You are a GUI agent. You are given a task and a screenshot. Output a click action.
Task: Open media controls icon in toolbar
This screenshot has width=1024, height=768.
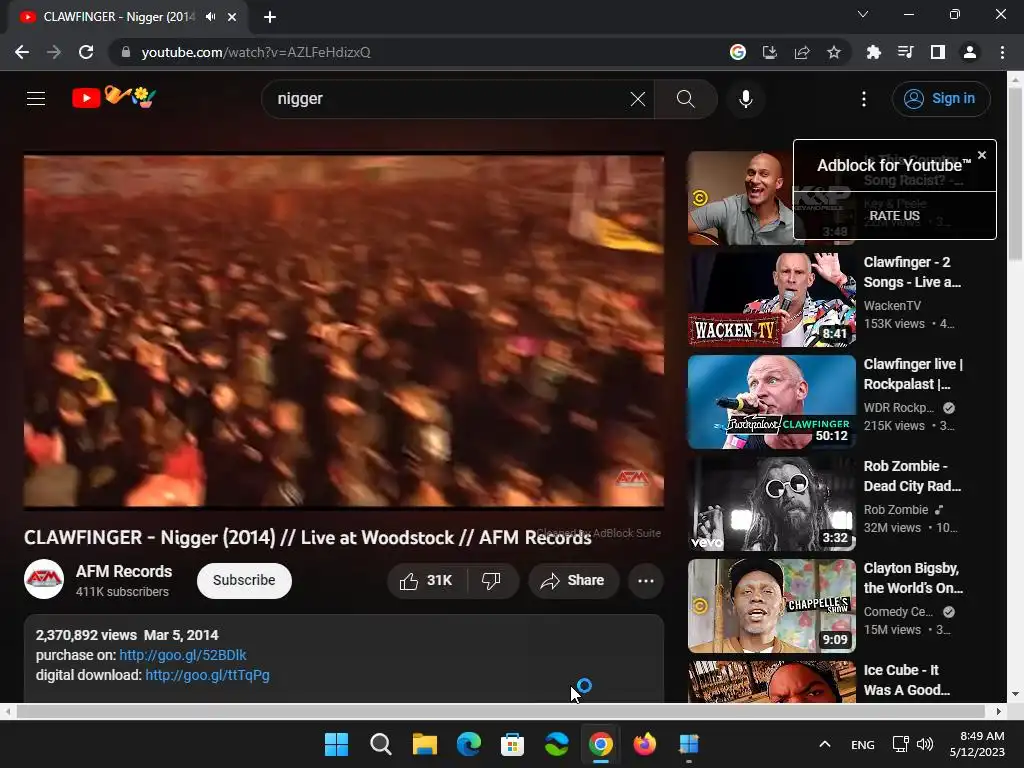coord(906,52)
